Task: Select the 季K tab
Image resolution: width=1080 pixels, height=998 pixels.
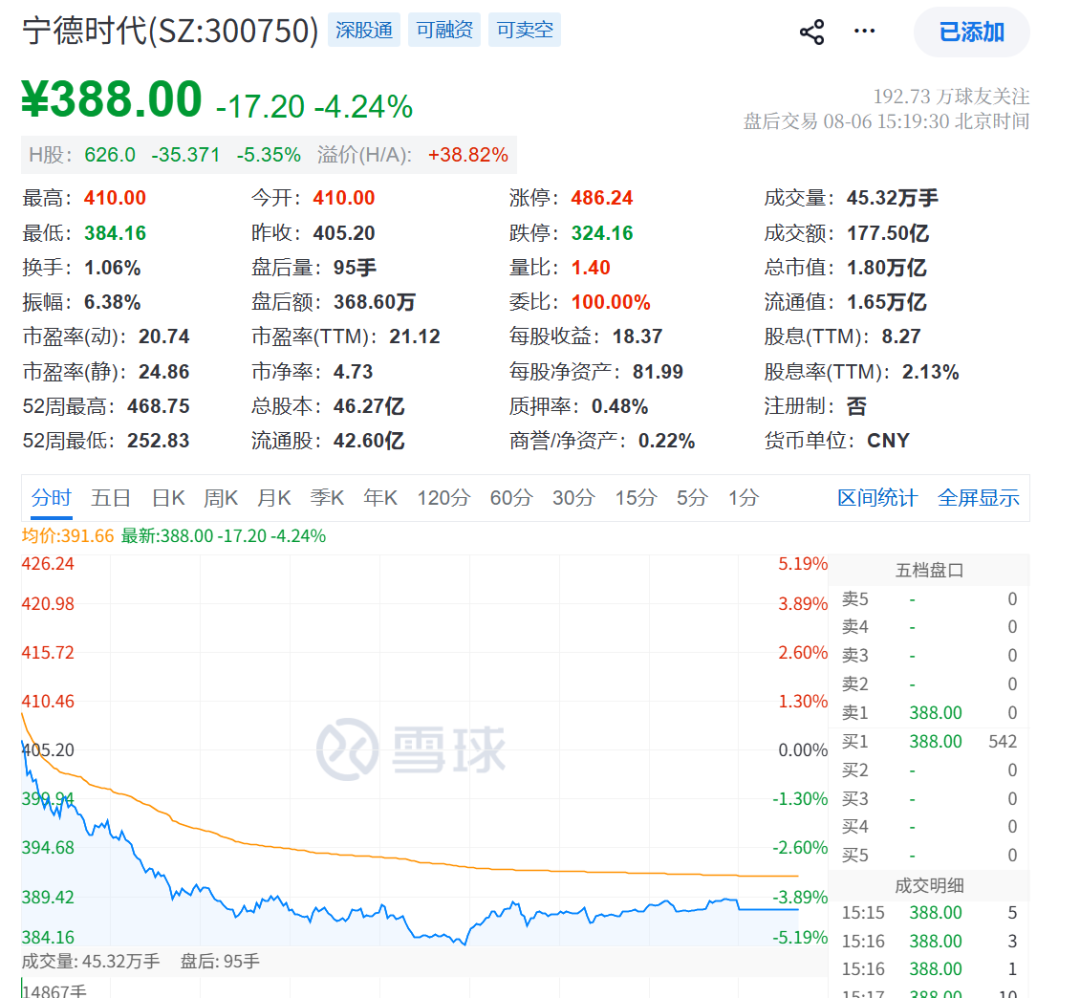Action: point(326,497)
